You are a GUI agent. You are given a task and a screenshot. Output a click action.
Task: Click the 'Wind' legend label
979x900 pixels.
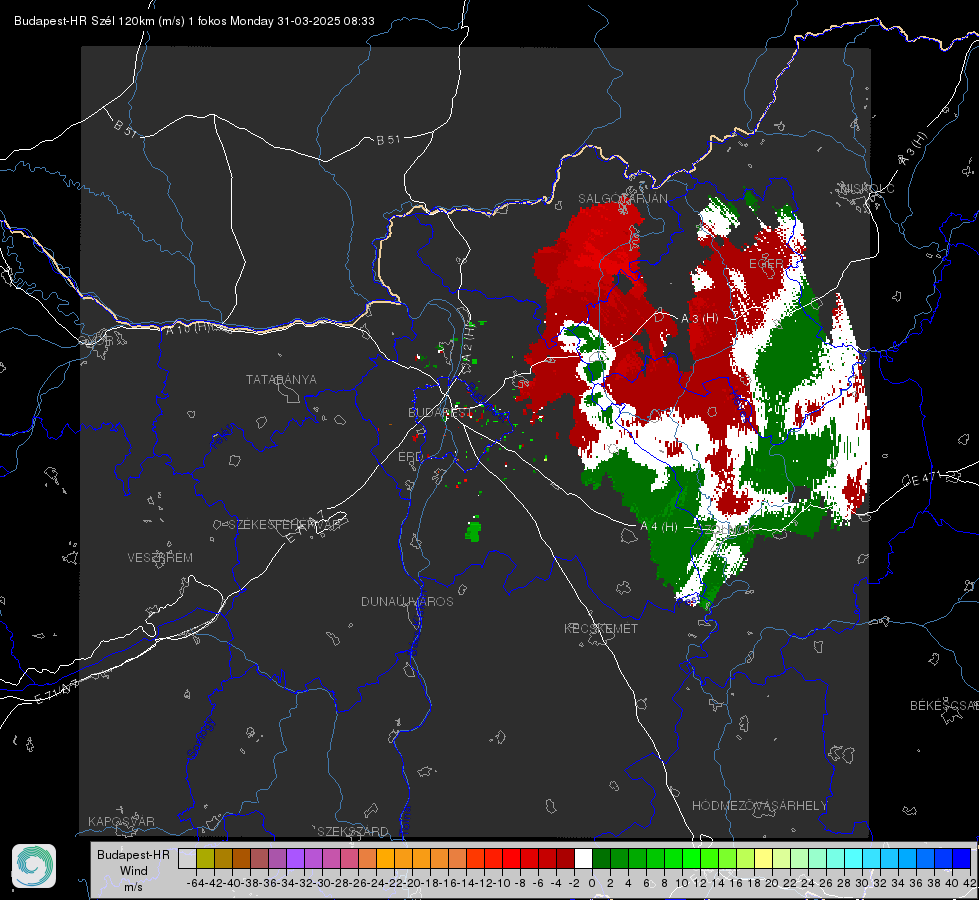[134, 871]
